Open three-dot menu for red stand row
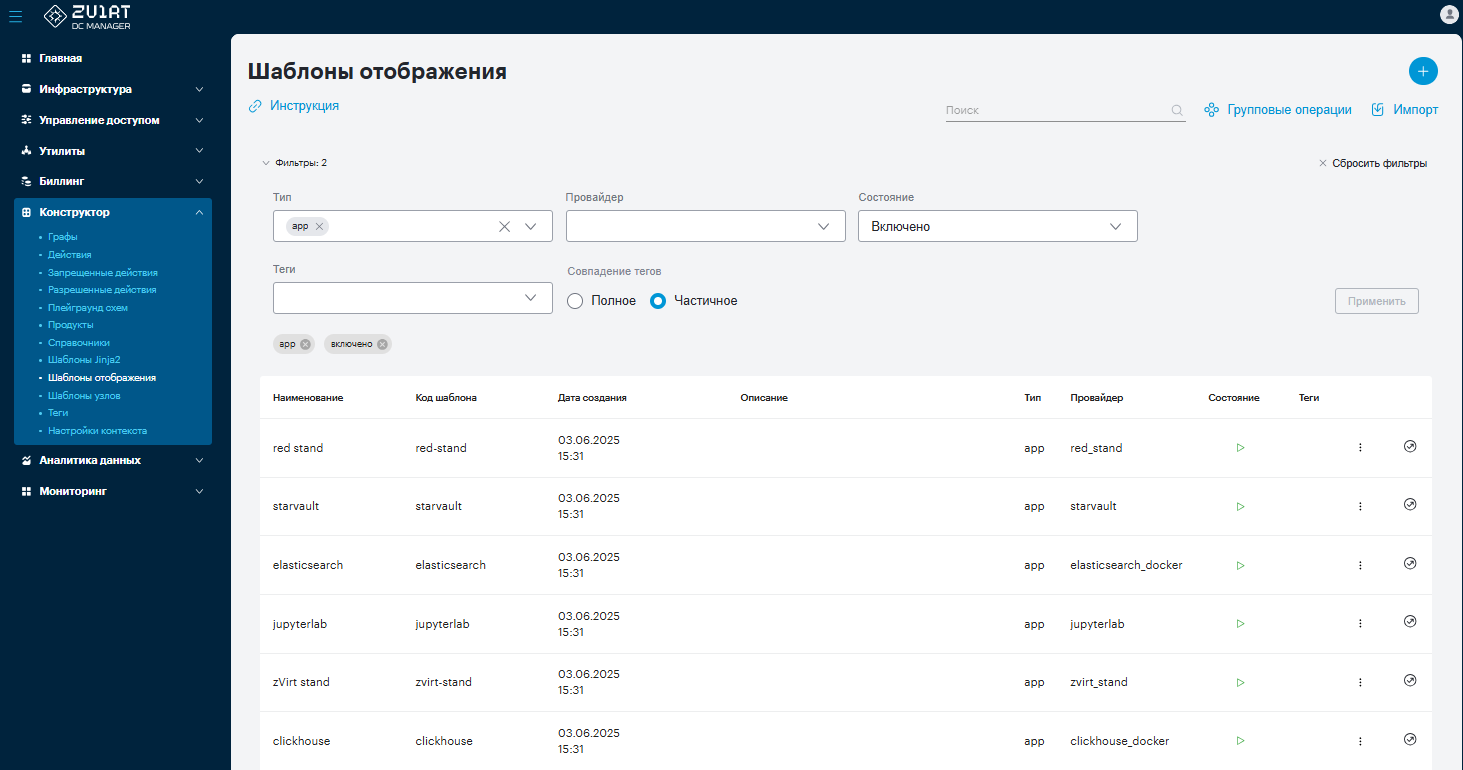1463x770 pixels. [1360, 447]
